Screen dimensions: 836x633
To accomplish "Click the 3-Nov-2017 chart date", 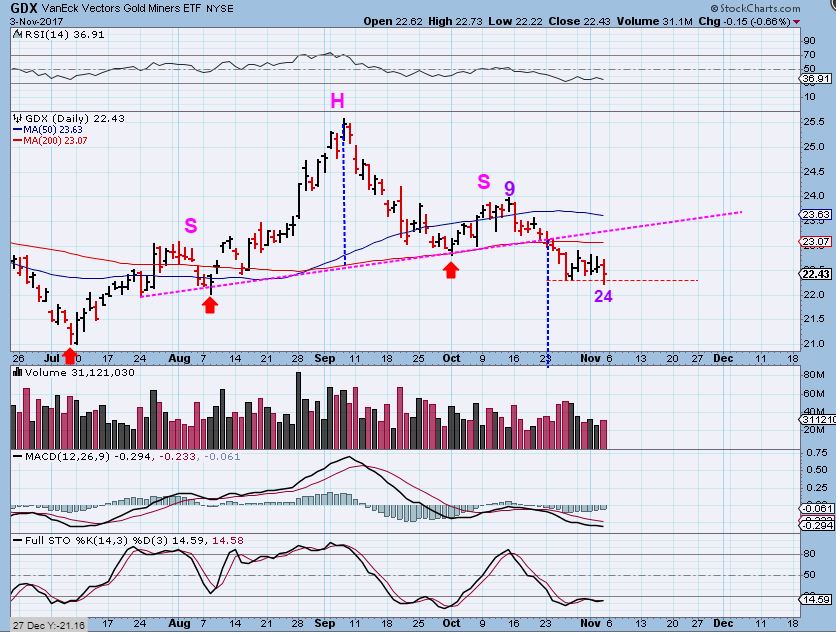I will 36,21.
